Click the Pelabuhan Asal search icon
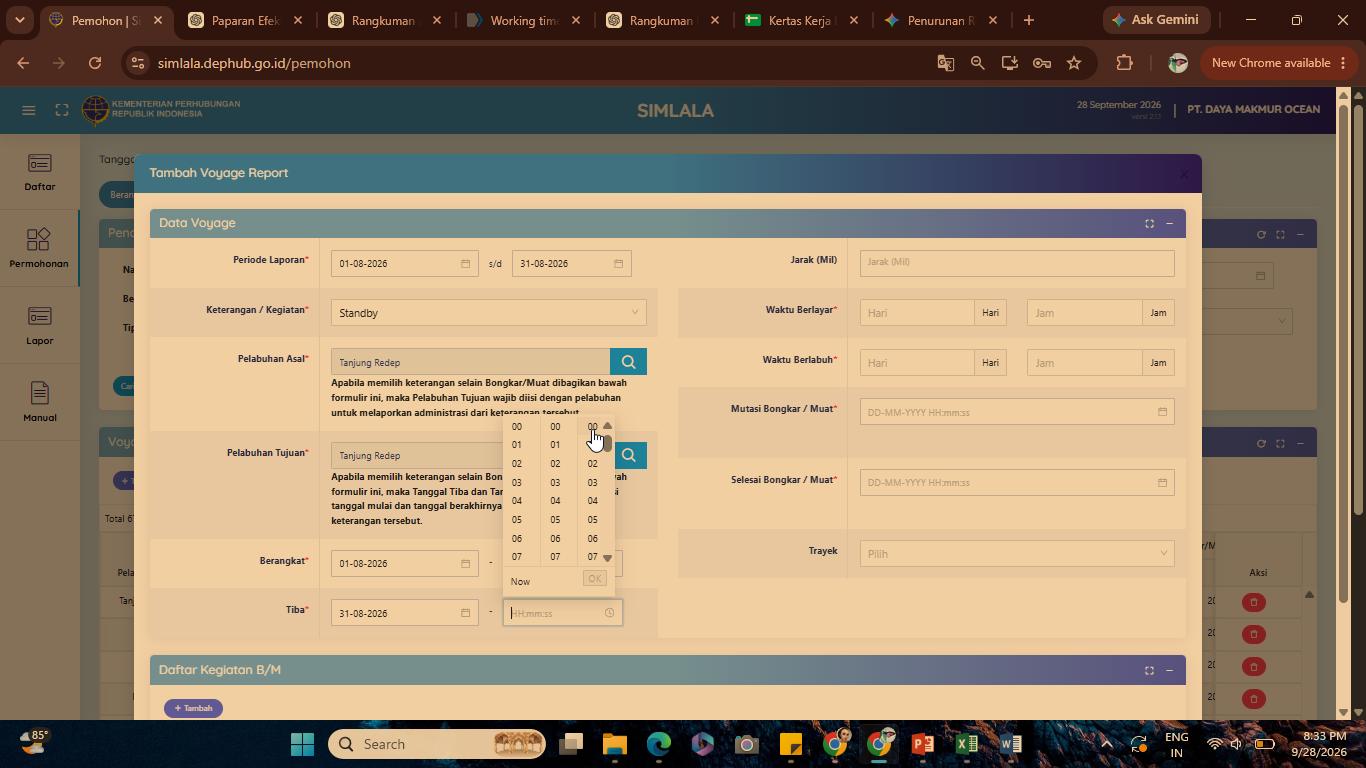The width and height of the screenshot is (1366, 768). coord(628,362)
